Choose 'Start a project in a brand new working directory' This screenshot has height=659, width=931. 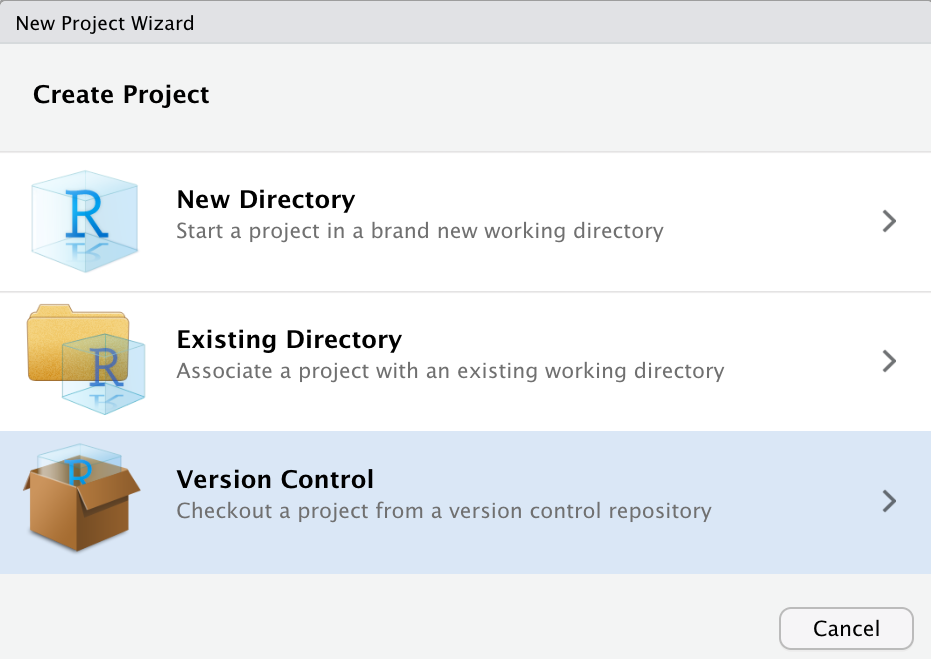(x=420, y=231)
